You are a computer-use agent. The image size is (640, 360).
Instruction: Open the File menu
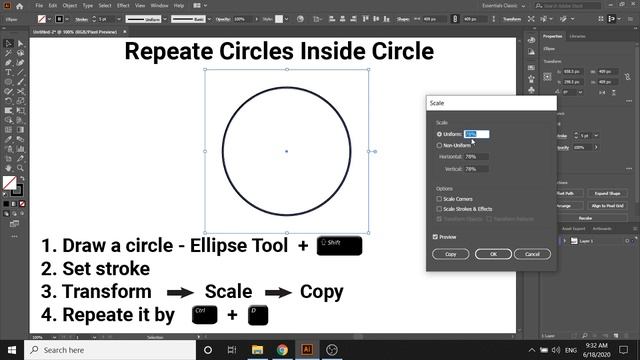click(x=39, y=6)
